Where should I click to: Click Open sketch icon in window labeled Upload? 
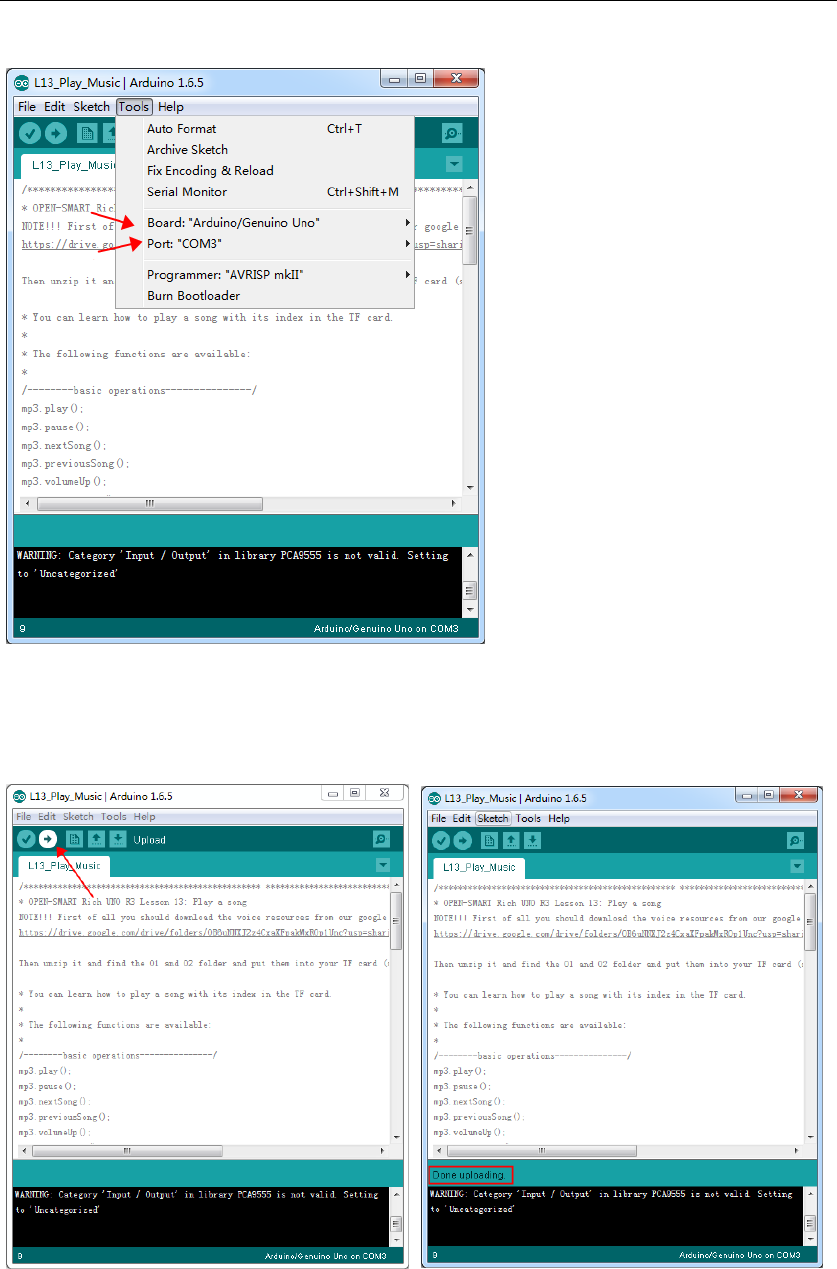point(96,839)
